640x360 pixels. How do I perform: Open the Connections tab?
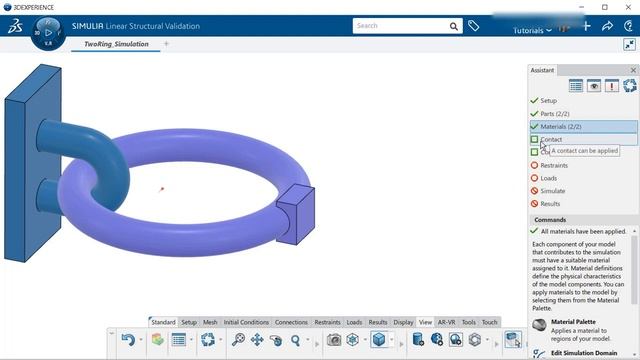tap(291, 322)
